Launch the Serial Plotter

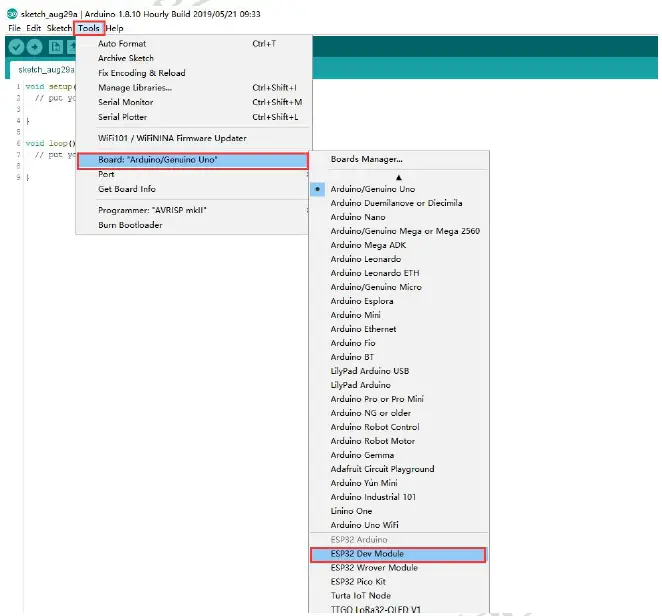tap(193, 117)
